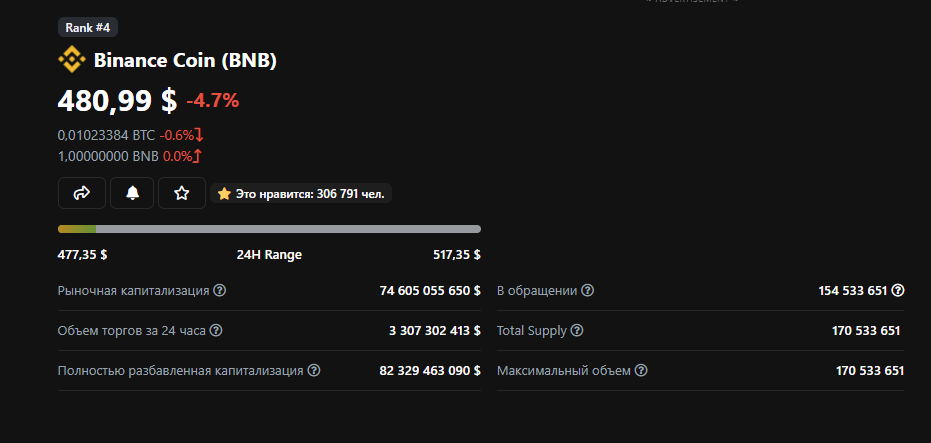
Task: Click the 24H Range label
Action: tap(269, 255)
